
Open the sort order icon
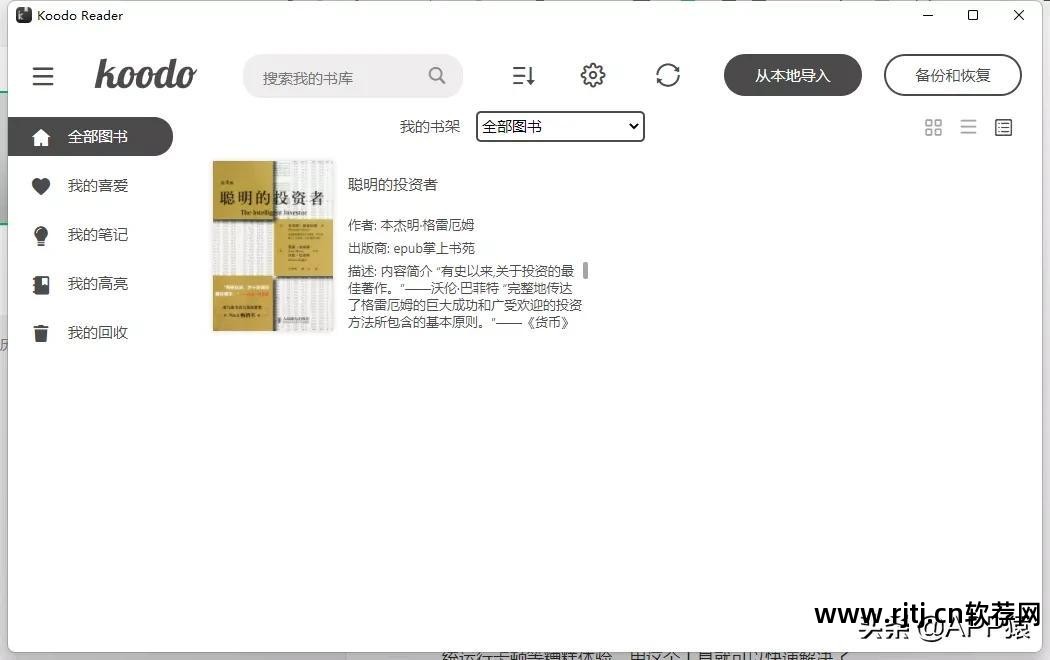[524, 76]
